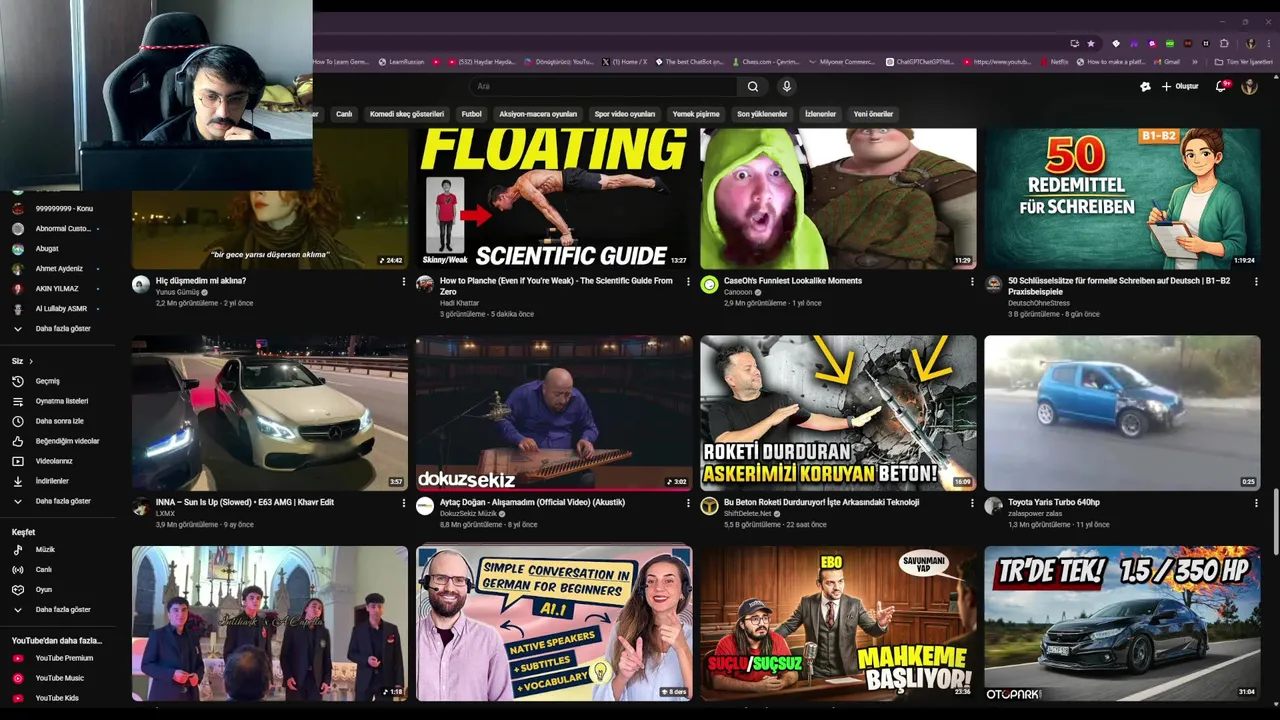Select Futbol filter chip
Image resolution: width=1280 pixels, height=720 pixels.
click(x=471, y=114)
